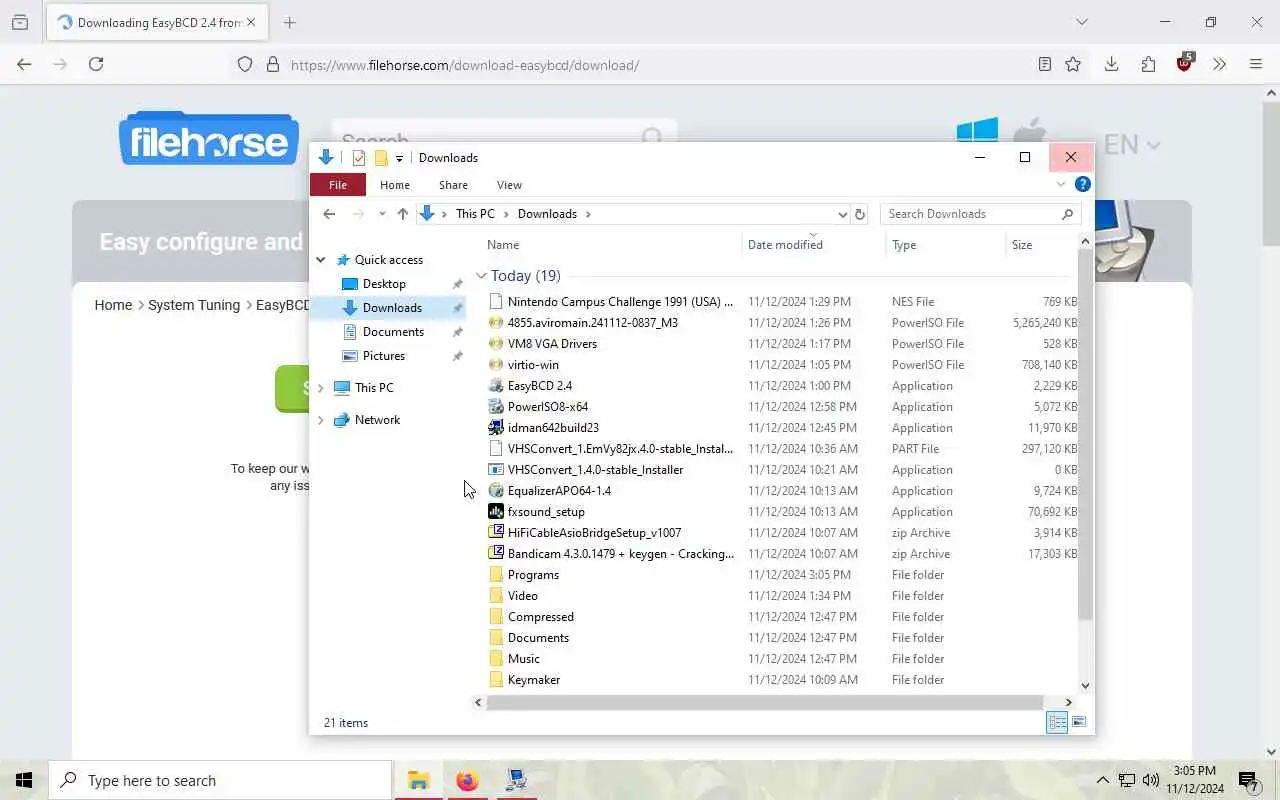Viewport: 1280px width, 800px height.
Task: Select the VHSConvert_1.4.0-stable_Installer application row
Action: point(782,470)
